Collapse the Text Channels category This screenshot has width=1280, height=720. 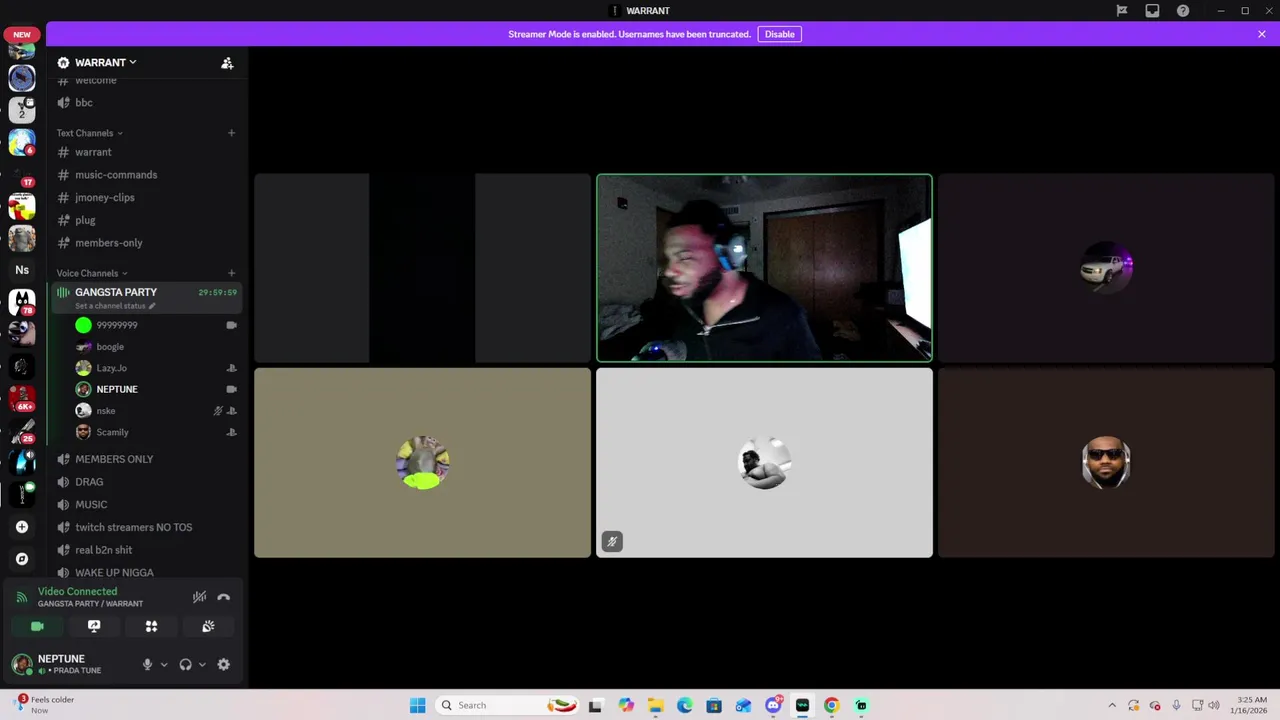[90, 133]
